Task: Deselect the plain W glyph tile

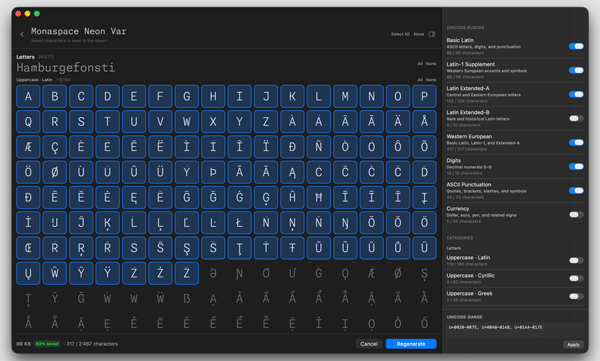Action: coord(187,121)
